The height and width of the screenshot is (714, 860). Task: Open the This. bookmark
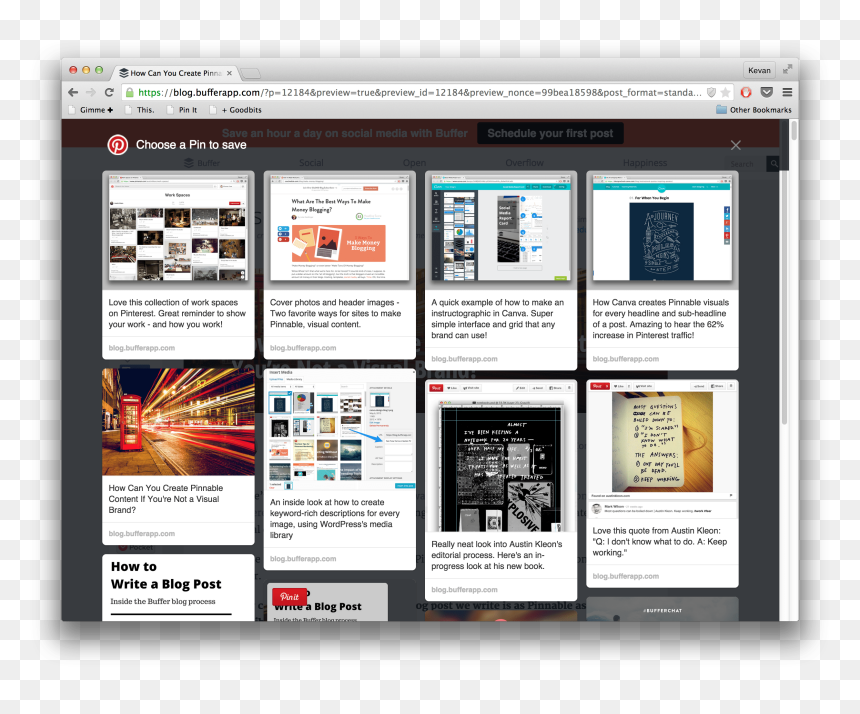coord(139,110)
